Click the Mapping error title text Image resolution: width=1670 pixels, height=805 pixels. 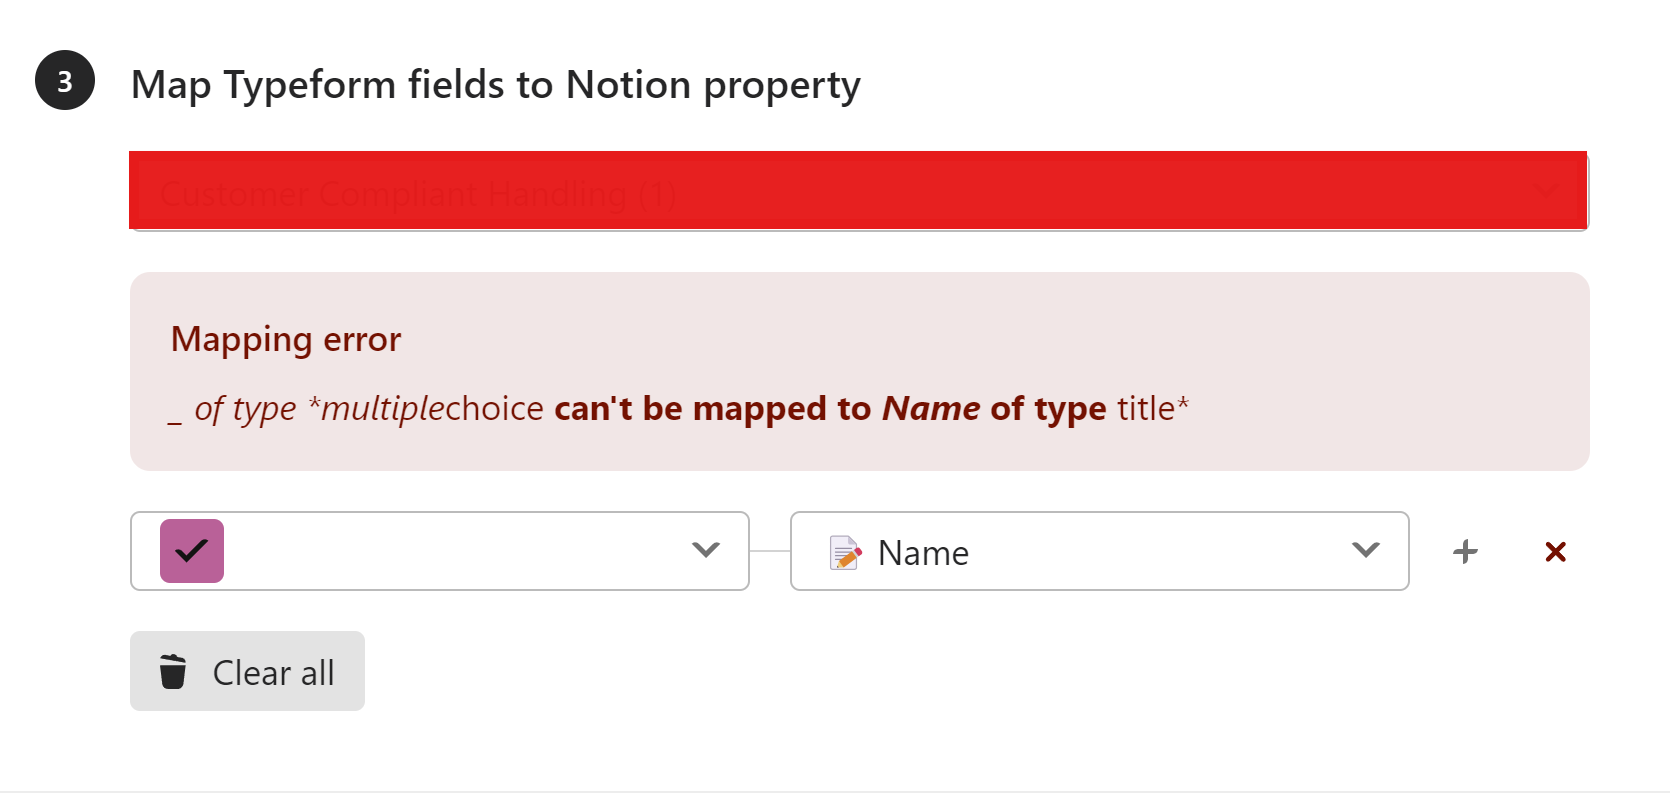(286, 340)
